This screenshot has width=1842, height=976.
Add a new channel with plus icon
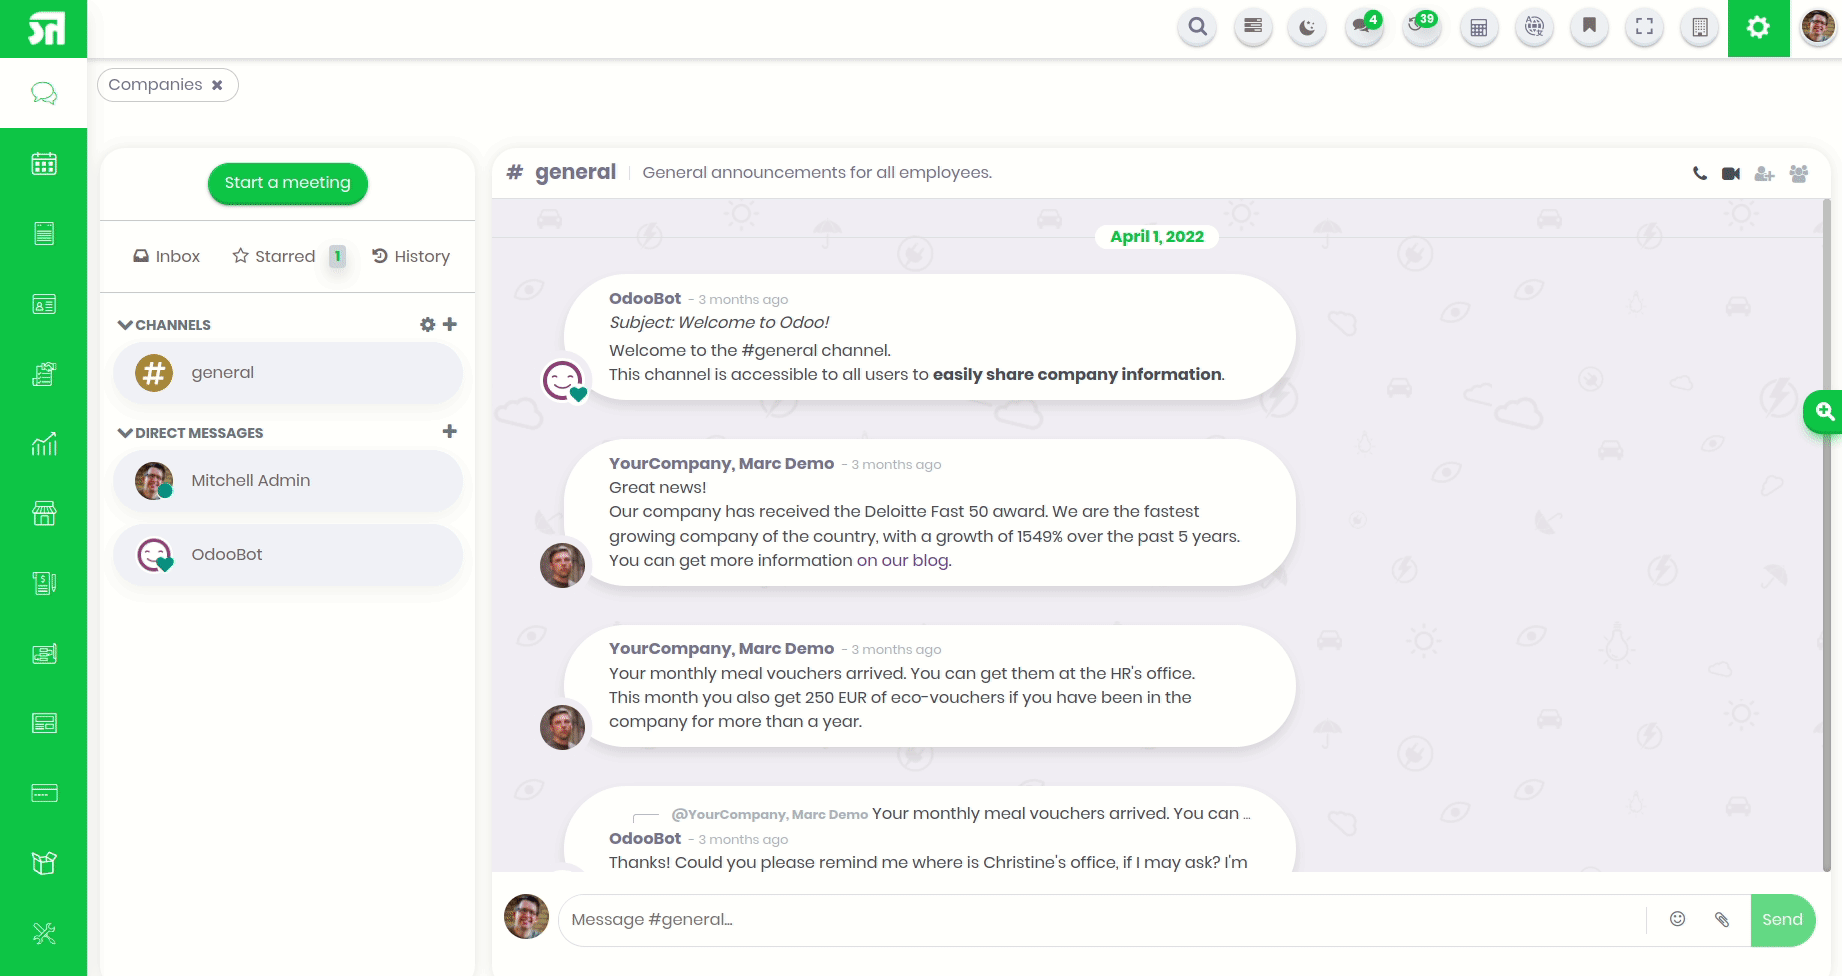pyautogui.click(x=450, y=324)
